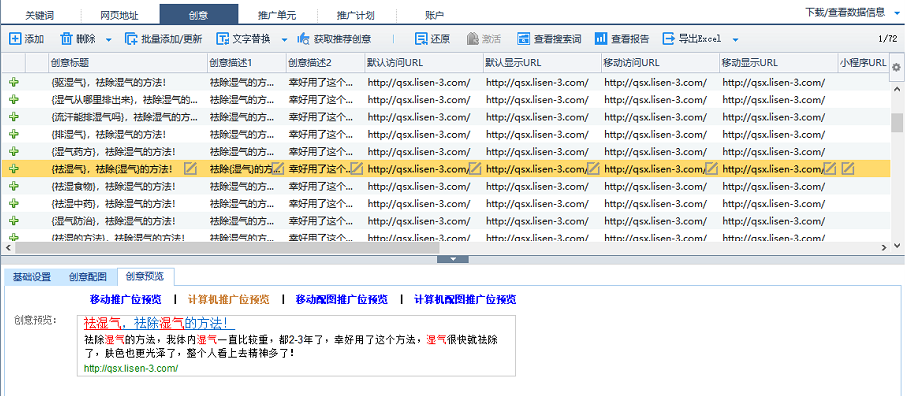Open the column settings gear icon
The width and height of the screenshot is (905, 396).
click(896, 67)
